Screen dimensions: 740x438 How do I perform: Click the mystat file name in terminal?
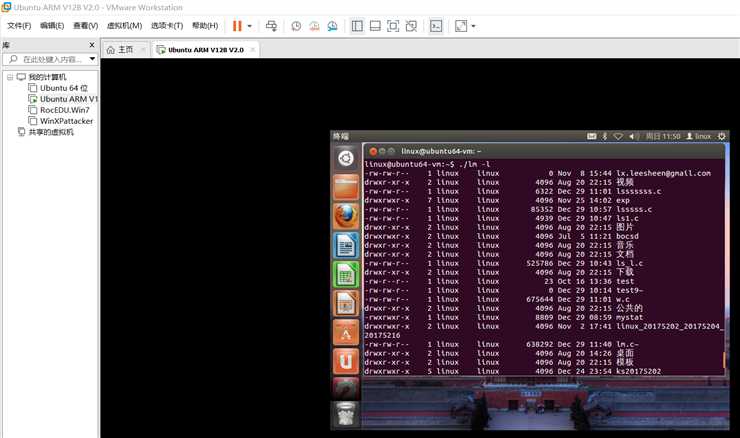(629, 317)
